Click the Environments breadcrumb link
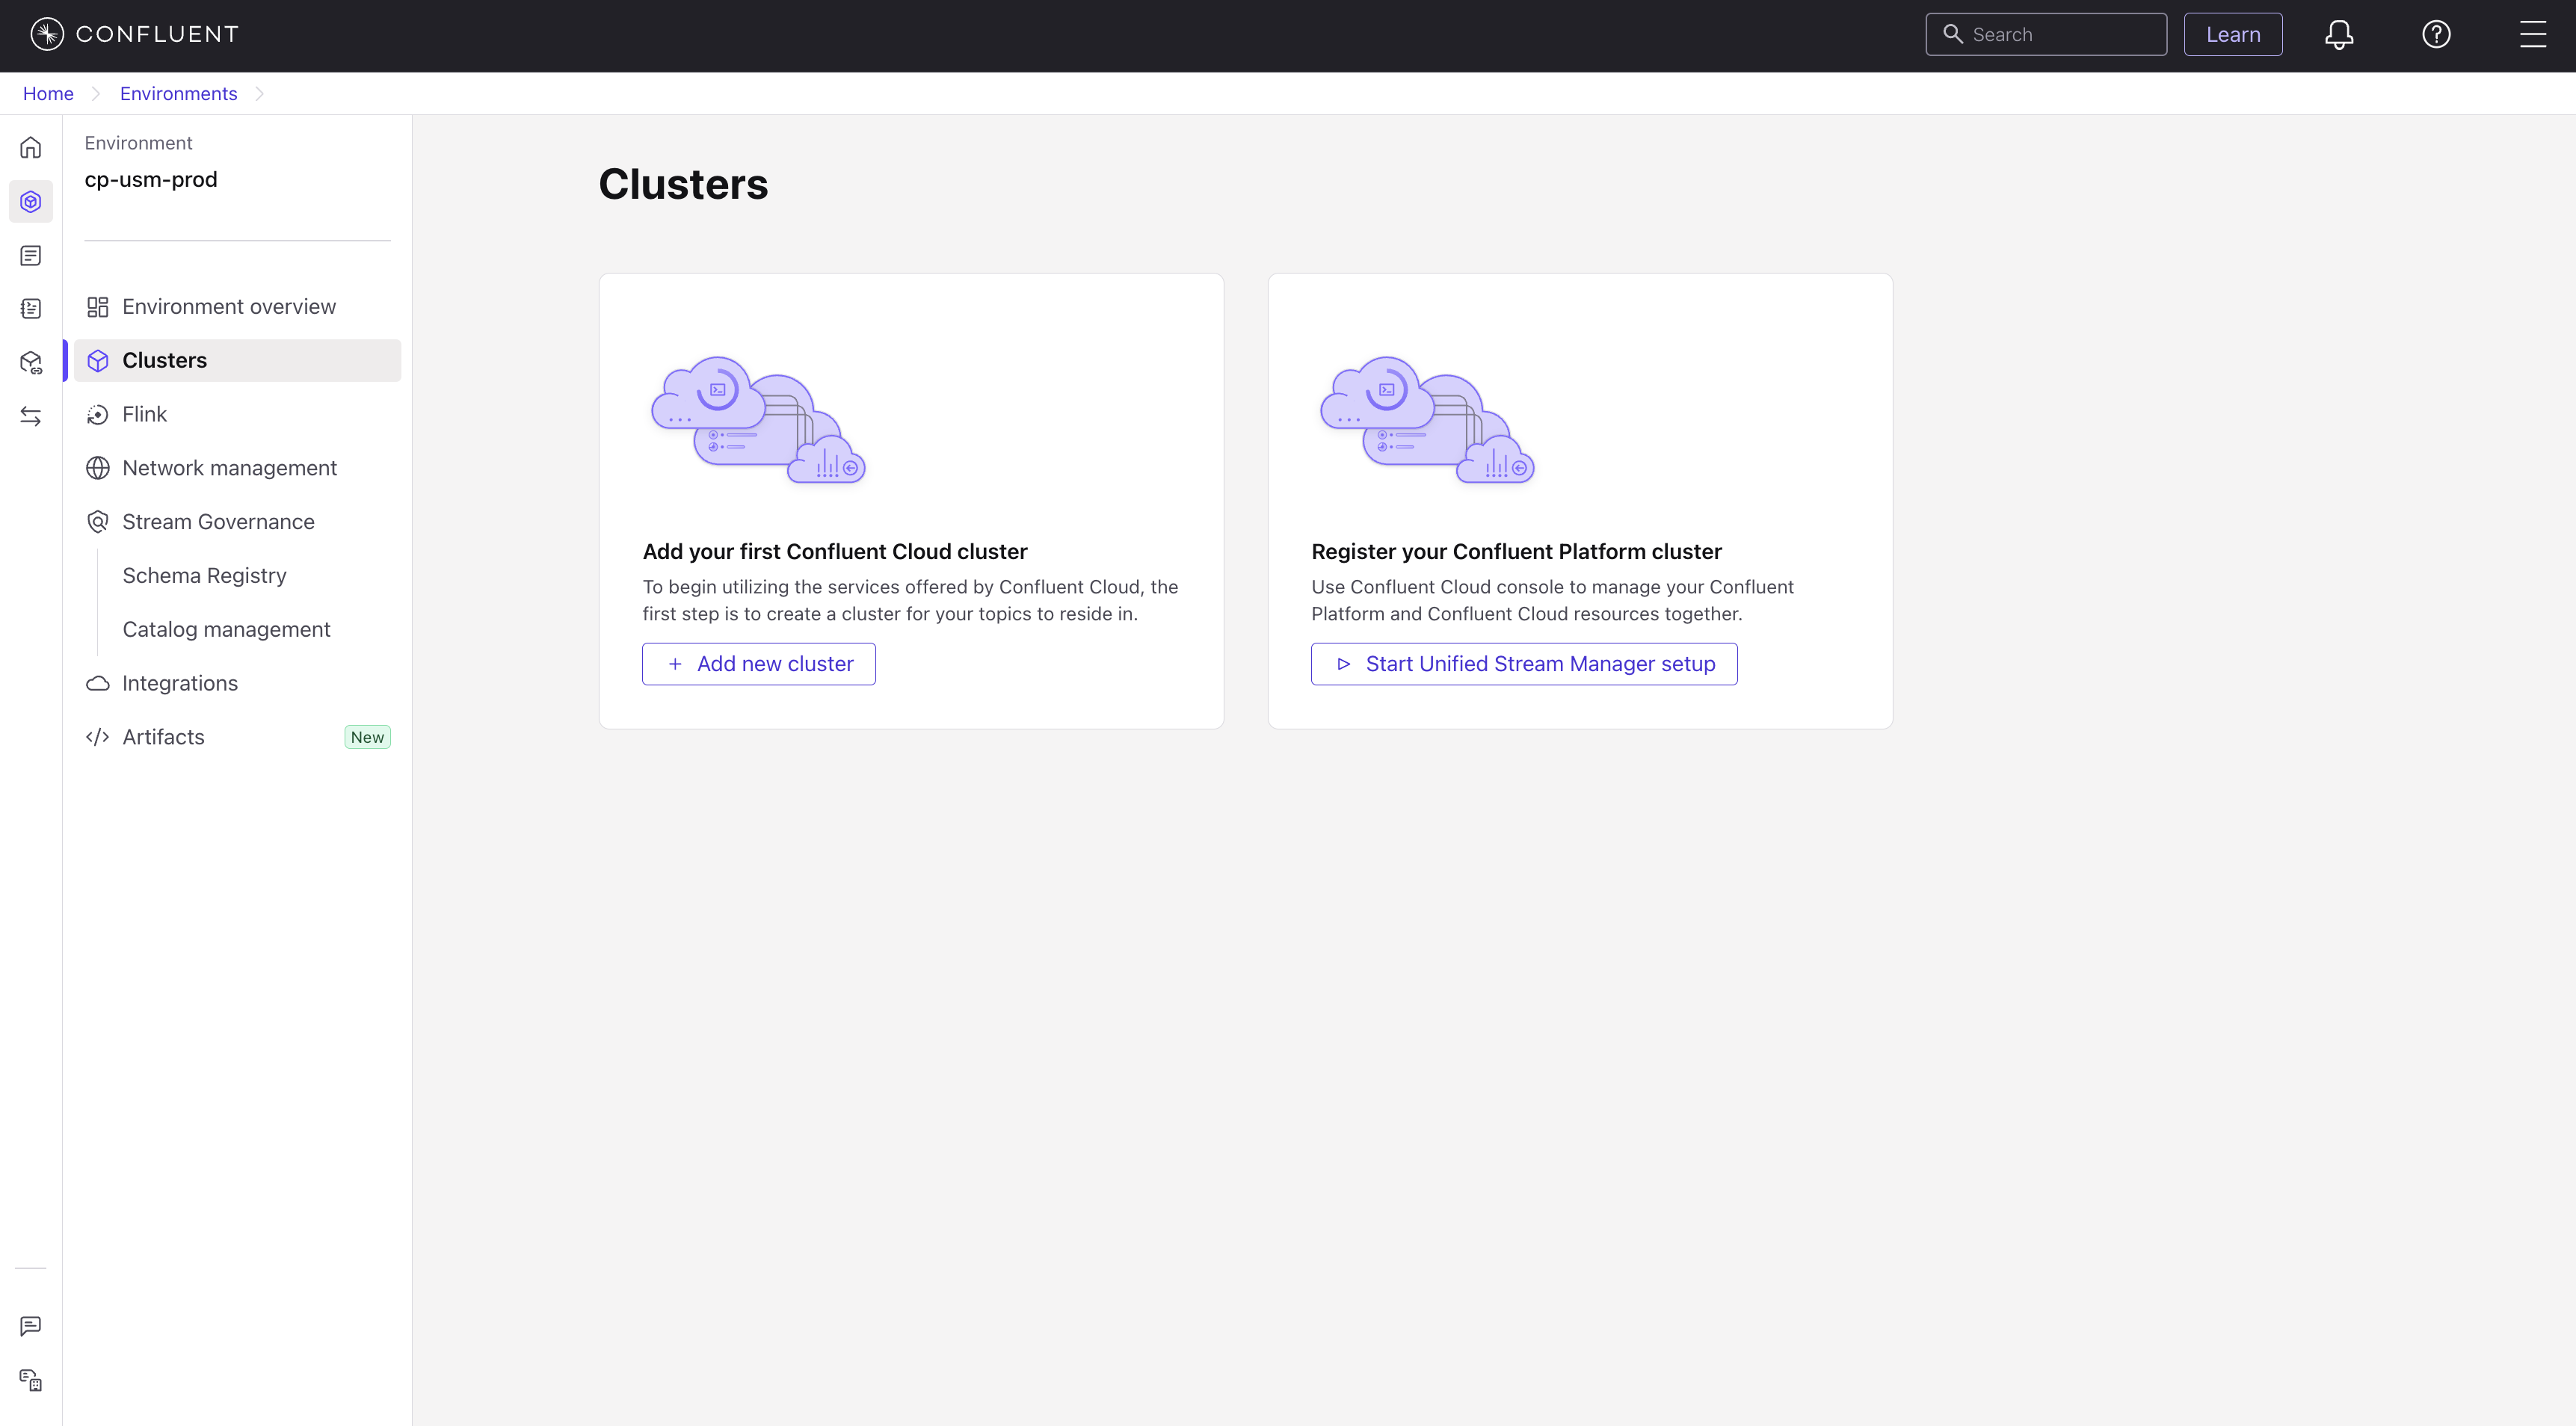 point(179,94)
